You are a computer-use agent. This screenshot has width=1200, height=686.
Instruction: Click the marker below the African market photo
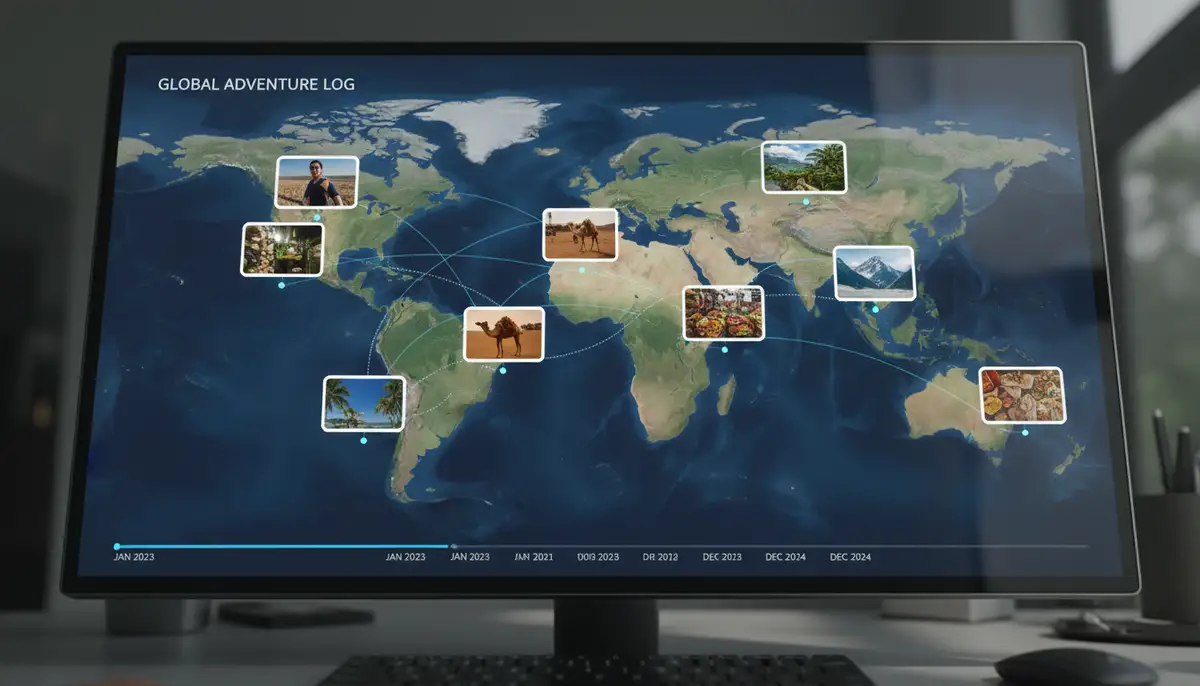tap(724, 349)
